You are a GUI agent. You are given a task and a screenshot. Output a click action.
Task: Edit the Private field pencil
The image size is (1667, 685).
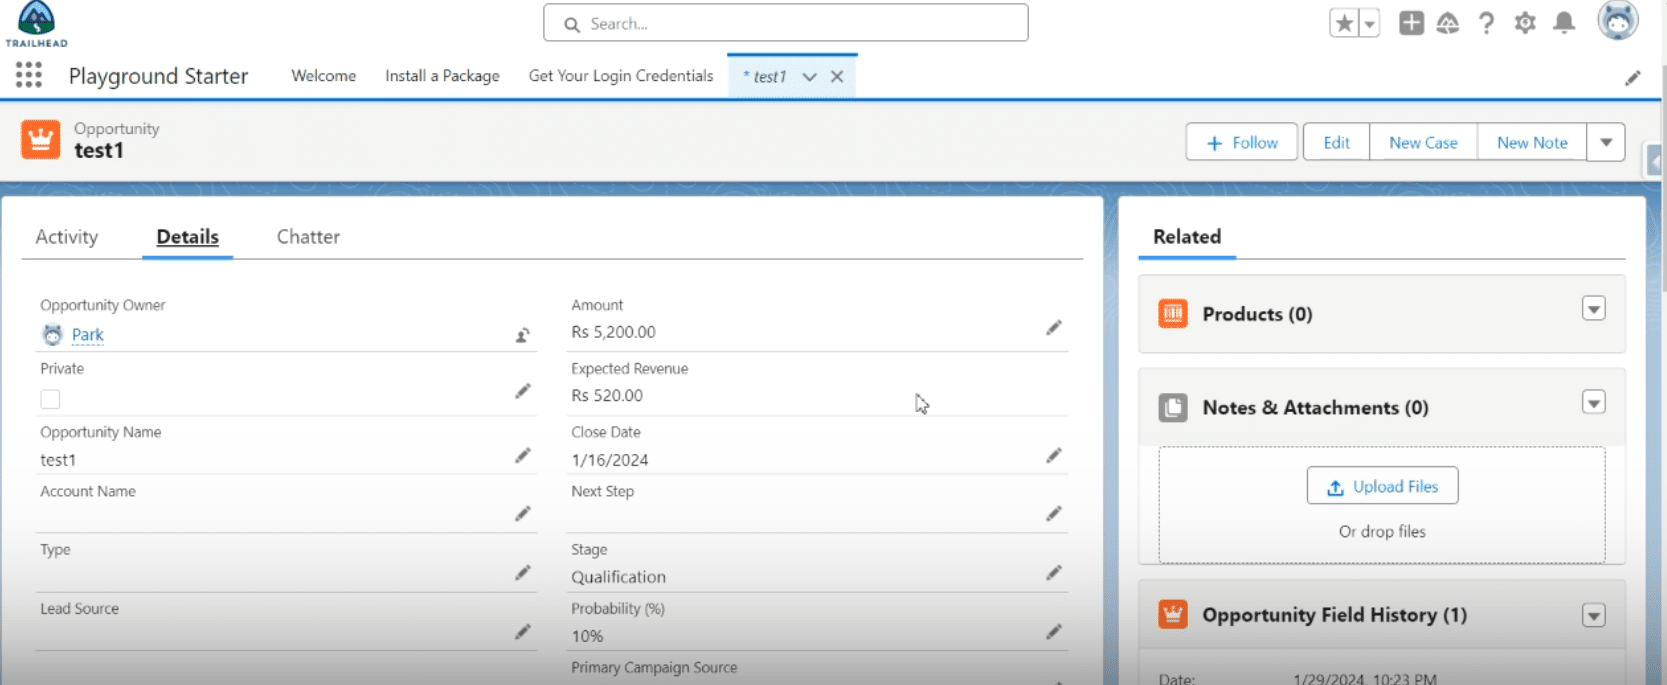522,391
